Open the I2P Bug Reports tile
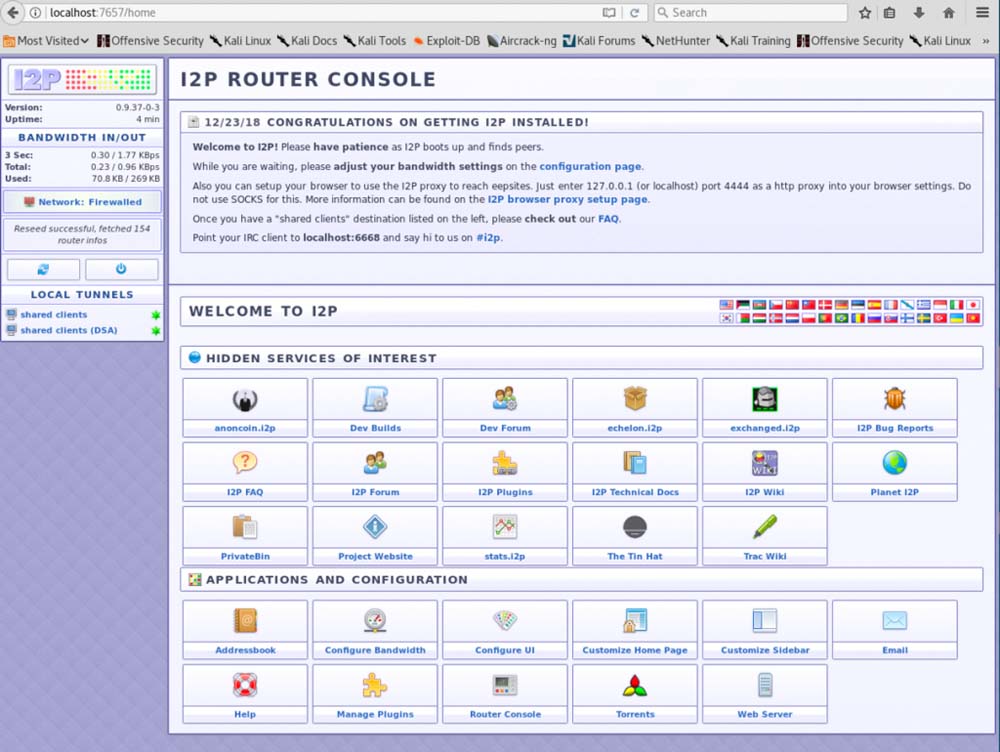Screen dimensions: 1000x752 [894, 406]
